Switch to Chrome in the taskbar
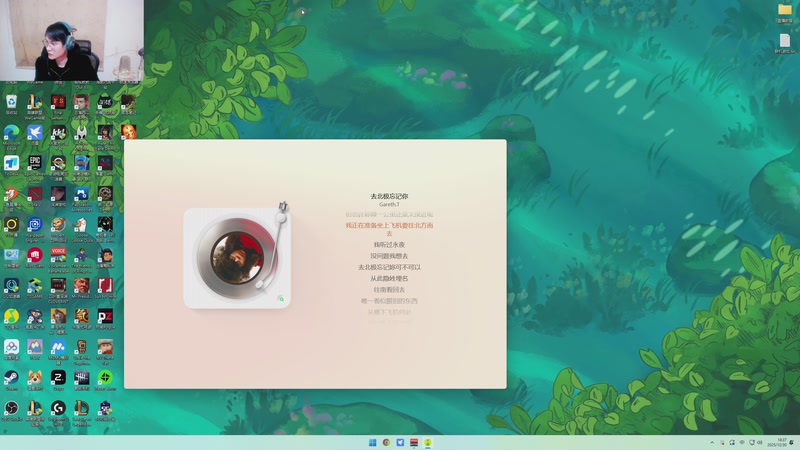 (x=386, y=442)
